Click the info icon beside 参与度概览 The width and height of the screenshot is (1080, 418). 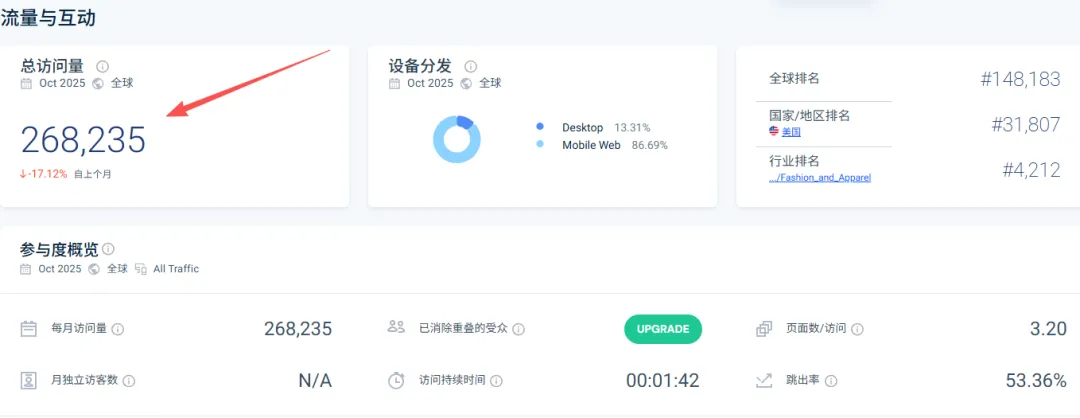[108, 249]
